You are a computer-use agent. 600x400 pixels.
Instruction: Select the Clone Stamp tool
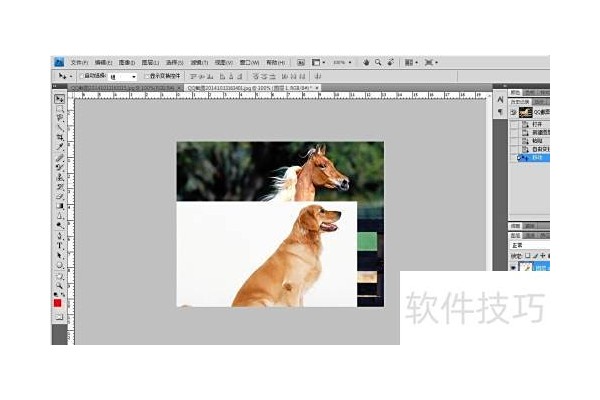point(59,177)
